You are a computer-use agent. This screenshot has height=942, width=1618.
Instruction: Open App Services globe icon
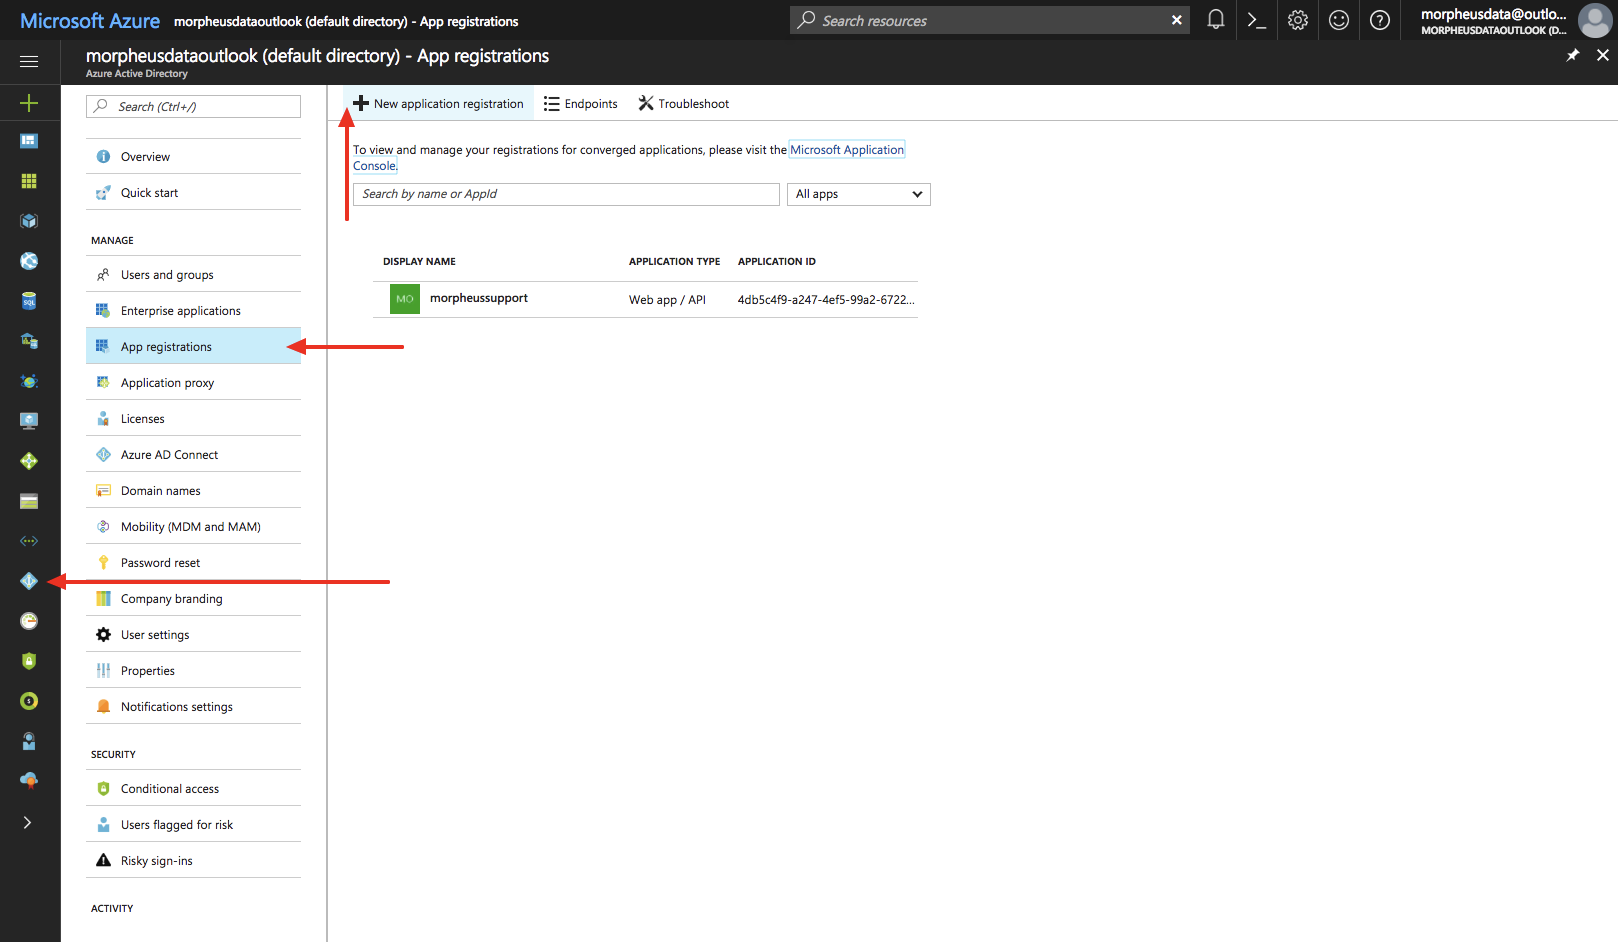(x=29, y=261)
